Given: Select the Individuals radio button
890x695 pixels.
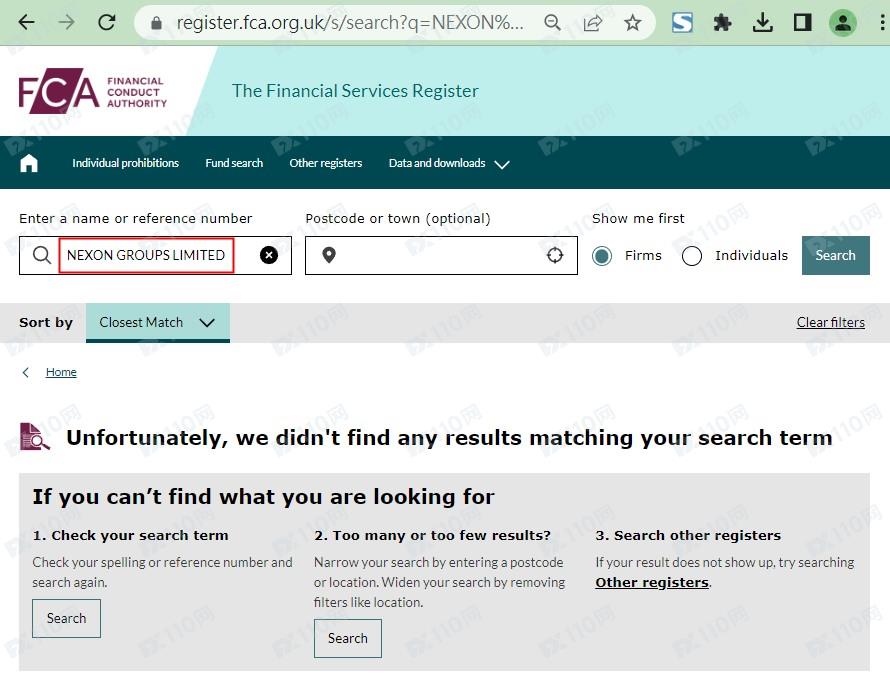Looking at the screenshot, I should tap(692, 256).
